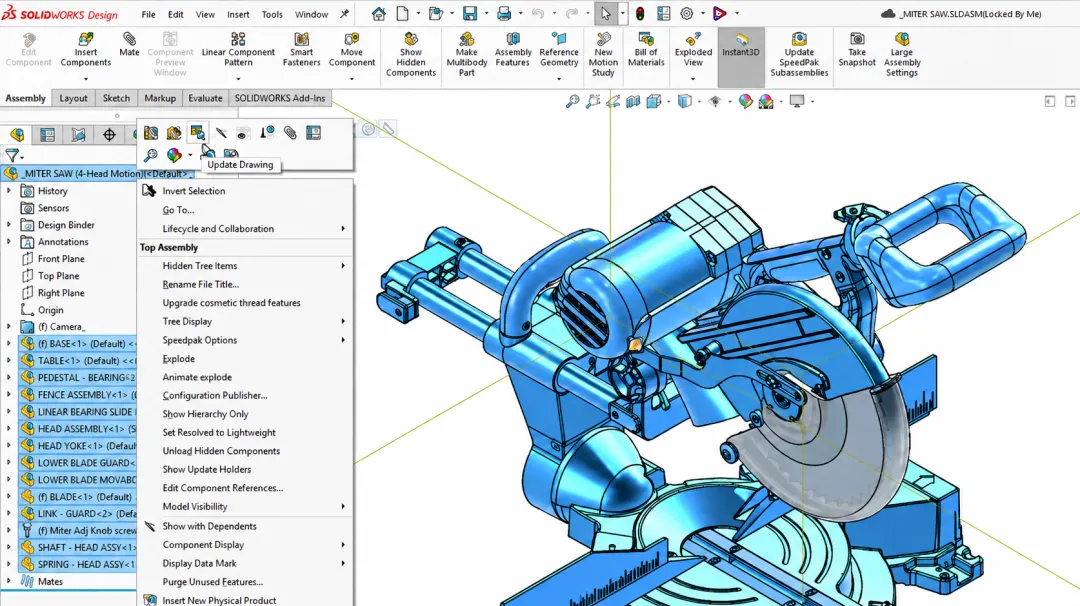This screenshot has height=606, width=1080.
Task: Click Make Multibody Part
Action: click(x=466, y=55)
